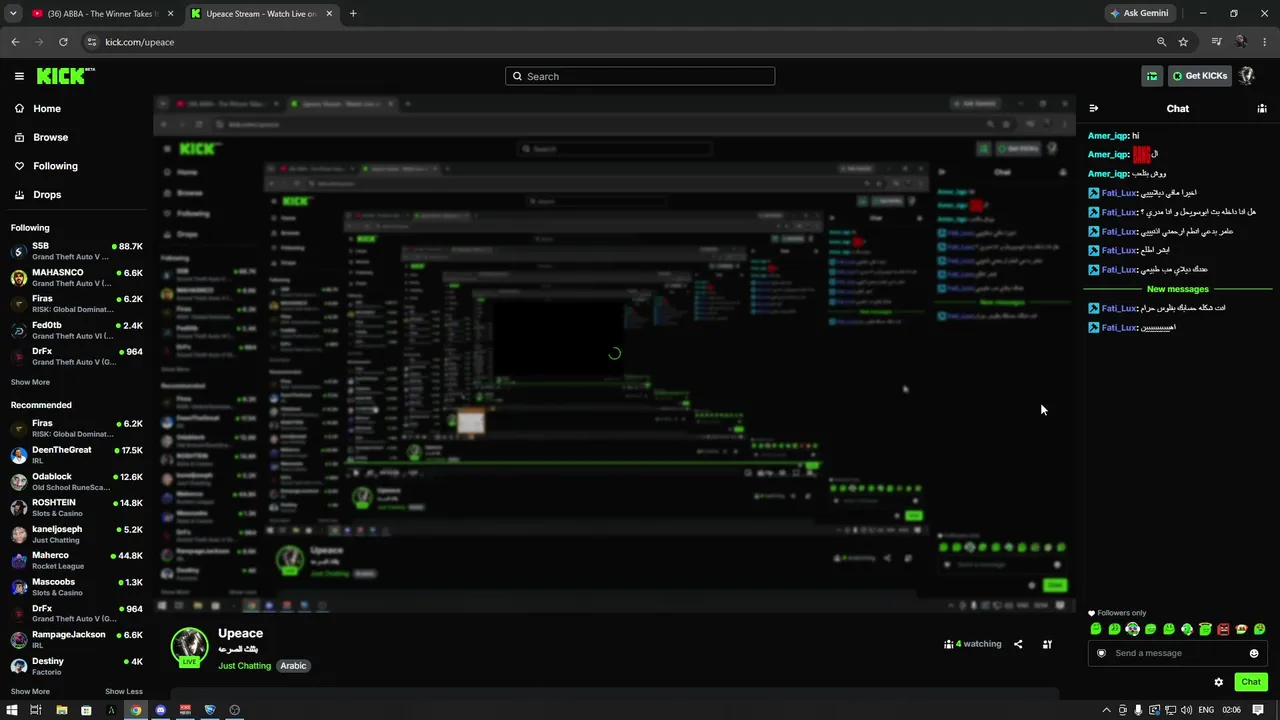The width and height of the screenshot is (1280, 720).
Task: Open DeenTheGreat recommended channel
Action: click(x=77, y=455)
